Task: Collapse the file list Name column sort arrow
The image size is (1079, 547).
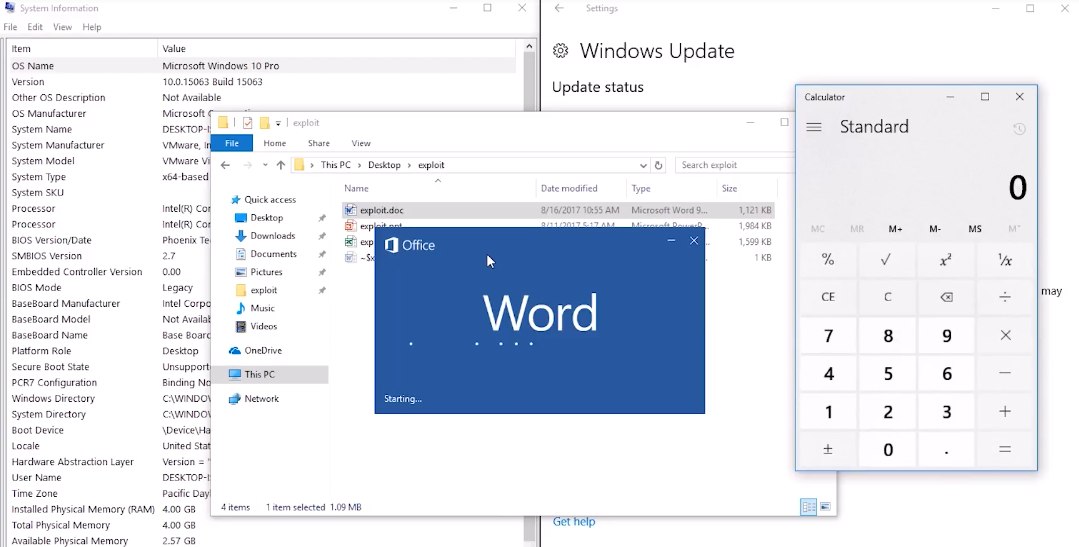Action: click(438, 180)
